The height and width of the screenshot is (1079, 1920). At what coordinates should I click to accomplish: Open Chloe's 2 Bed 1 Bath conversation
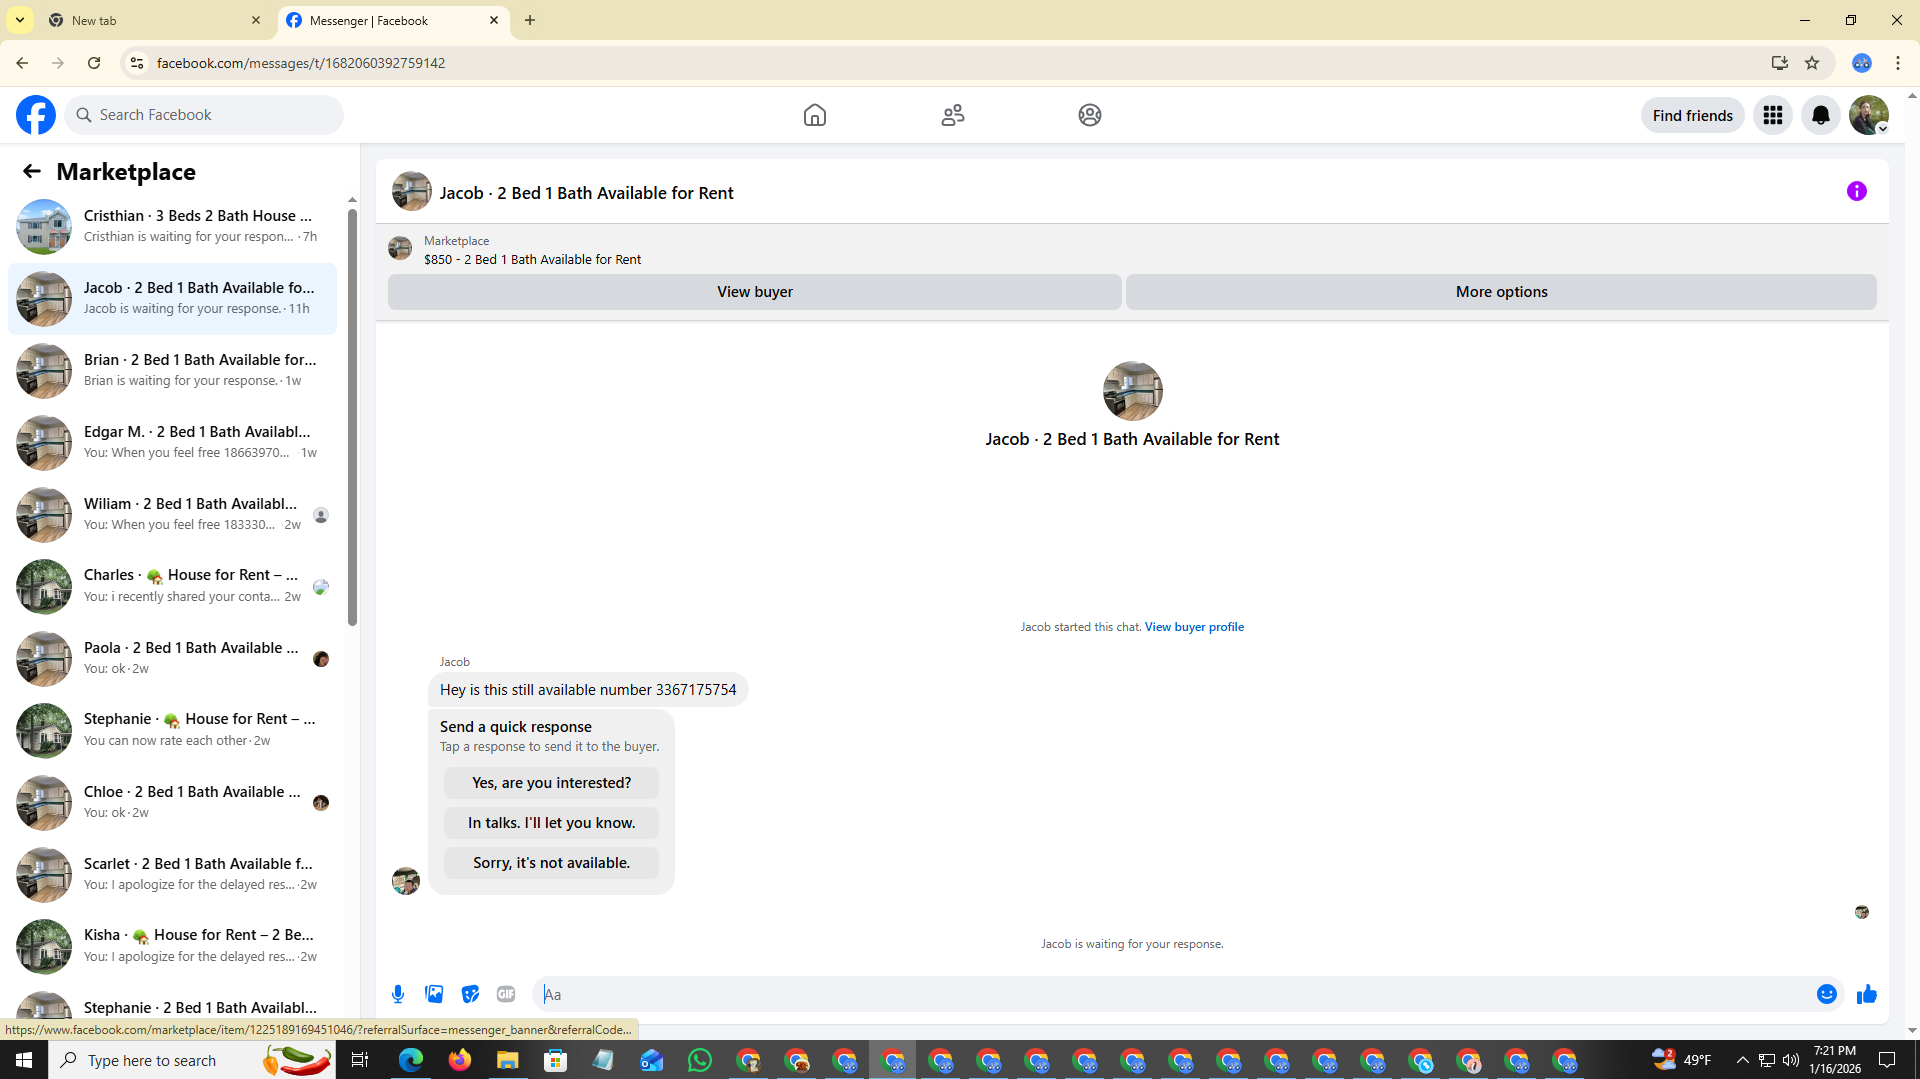coord(173,803)
